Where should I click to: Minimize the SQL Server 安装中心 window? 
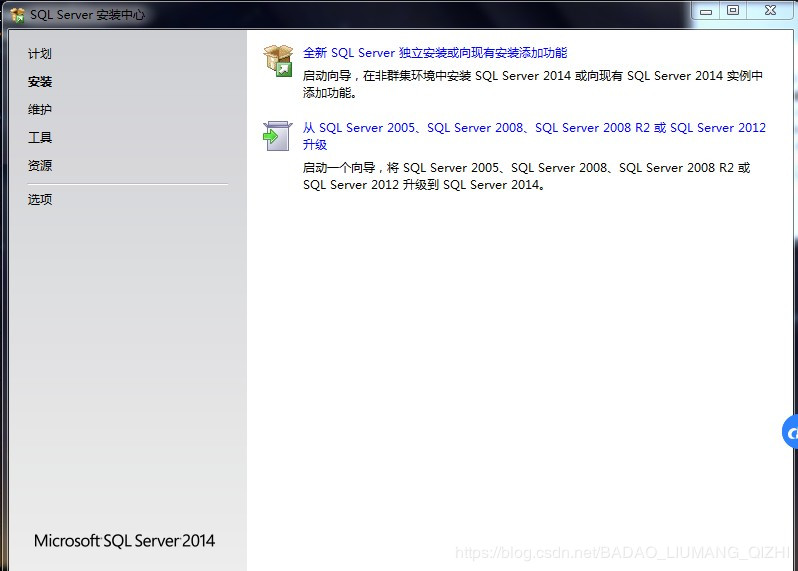point(706,11)
